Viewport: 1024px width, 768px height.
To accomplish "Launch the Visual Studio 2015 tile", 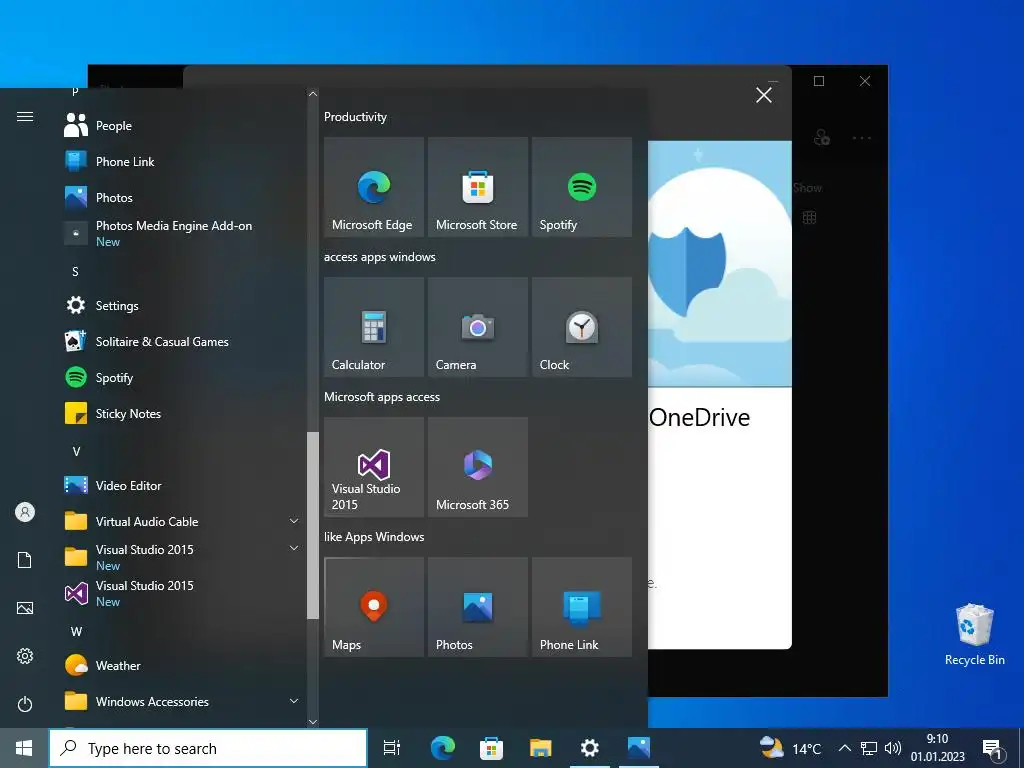I will (x=374, y=467).
